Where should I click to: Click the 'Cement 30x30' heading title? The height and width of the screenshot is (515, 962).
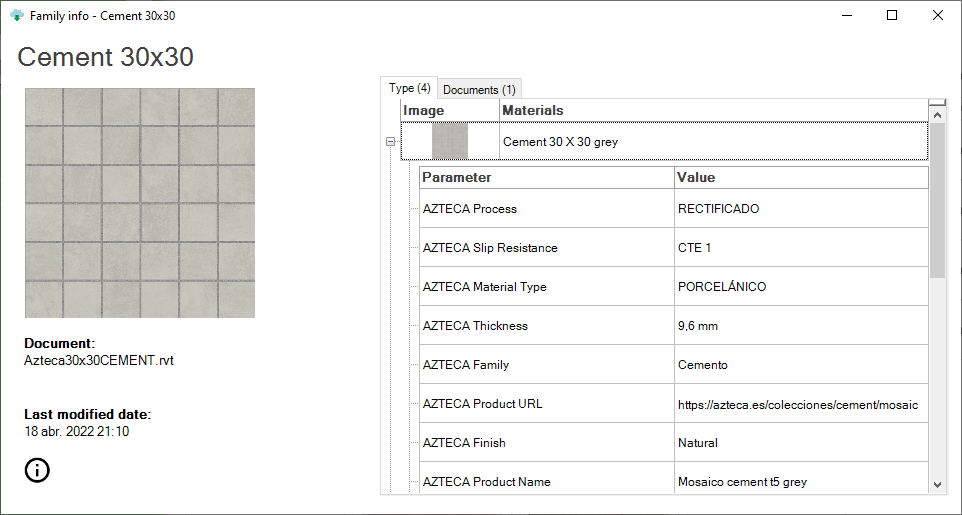(106, 57)
